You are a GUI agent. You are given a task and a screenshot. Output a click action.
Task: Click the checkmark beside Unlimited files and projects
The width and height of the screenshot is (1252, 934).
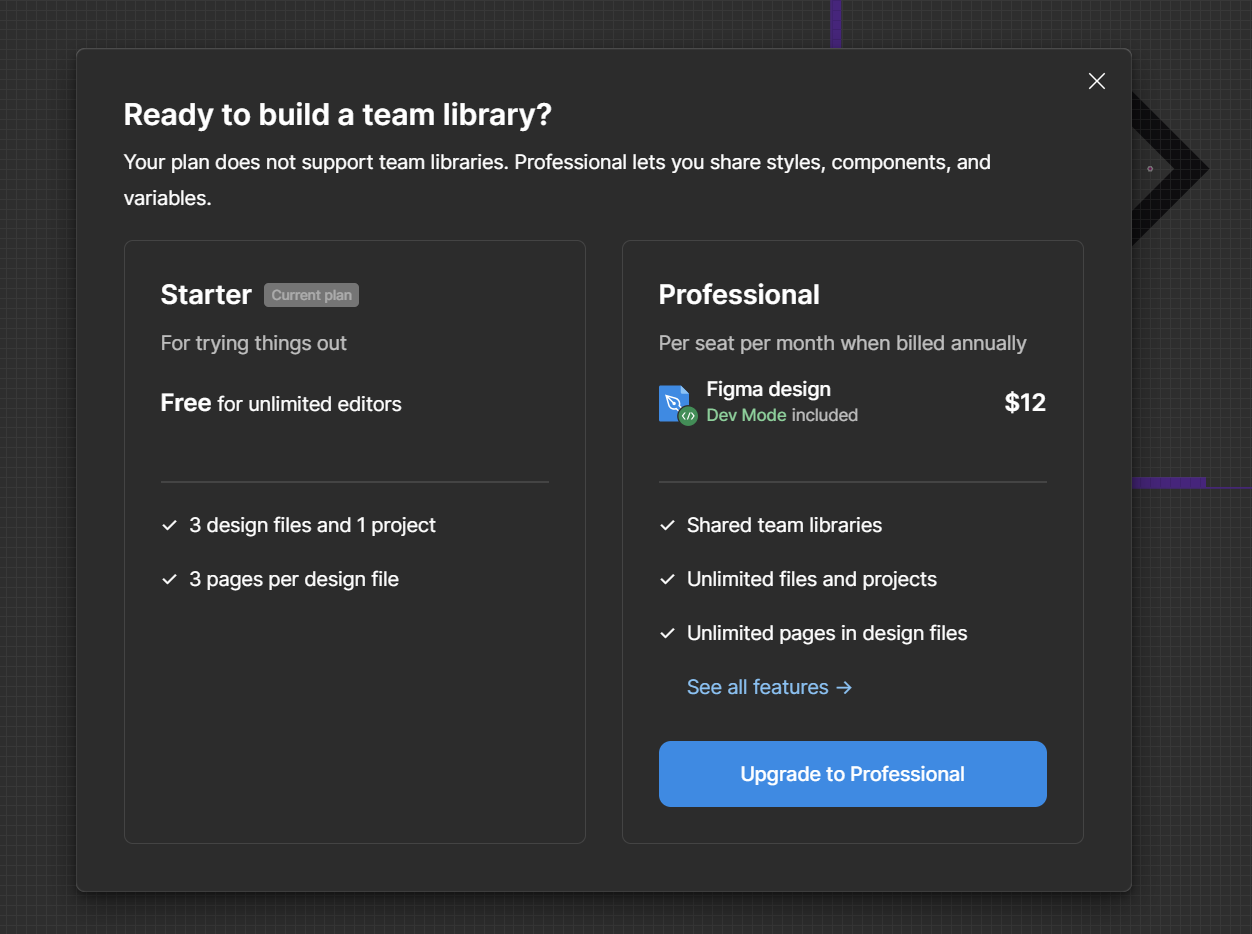(668, 580)
